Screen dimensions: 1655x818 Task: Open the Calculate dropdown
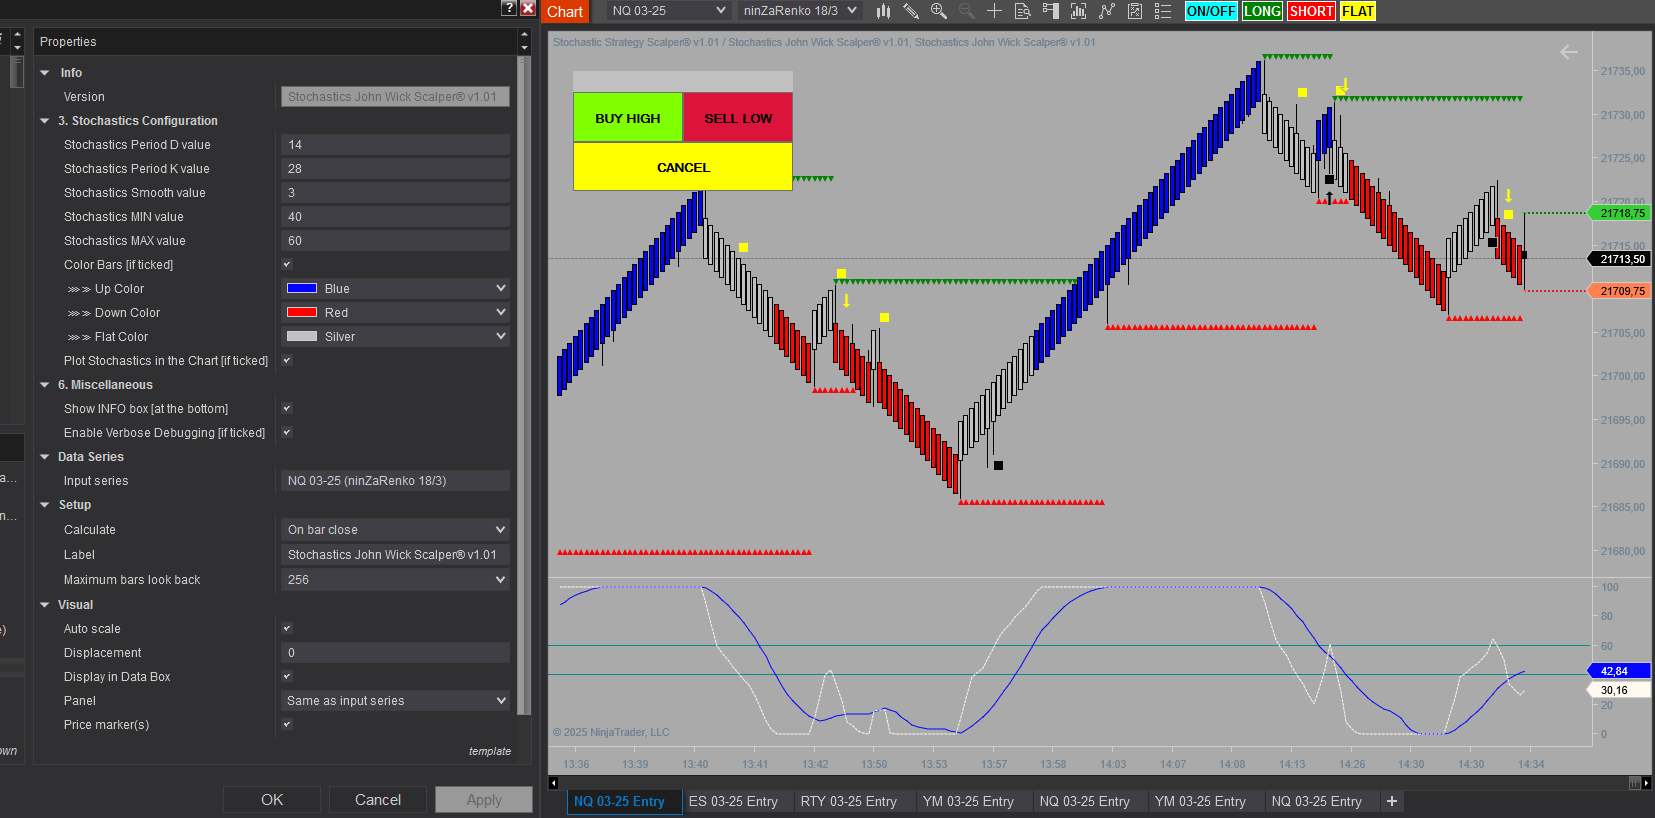[395, 530]
